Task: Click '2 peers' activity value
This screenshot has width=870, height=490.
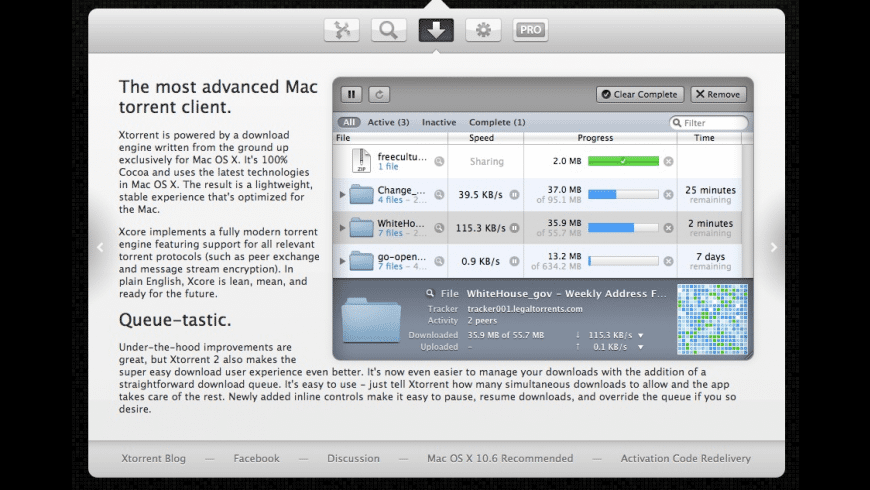Action: (x=482, y=321)
